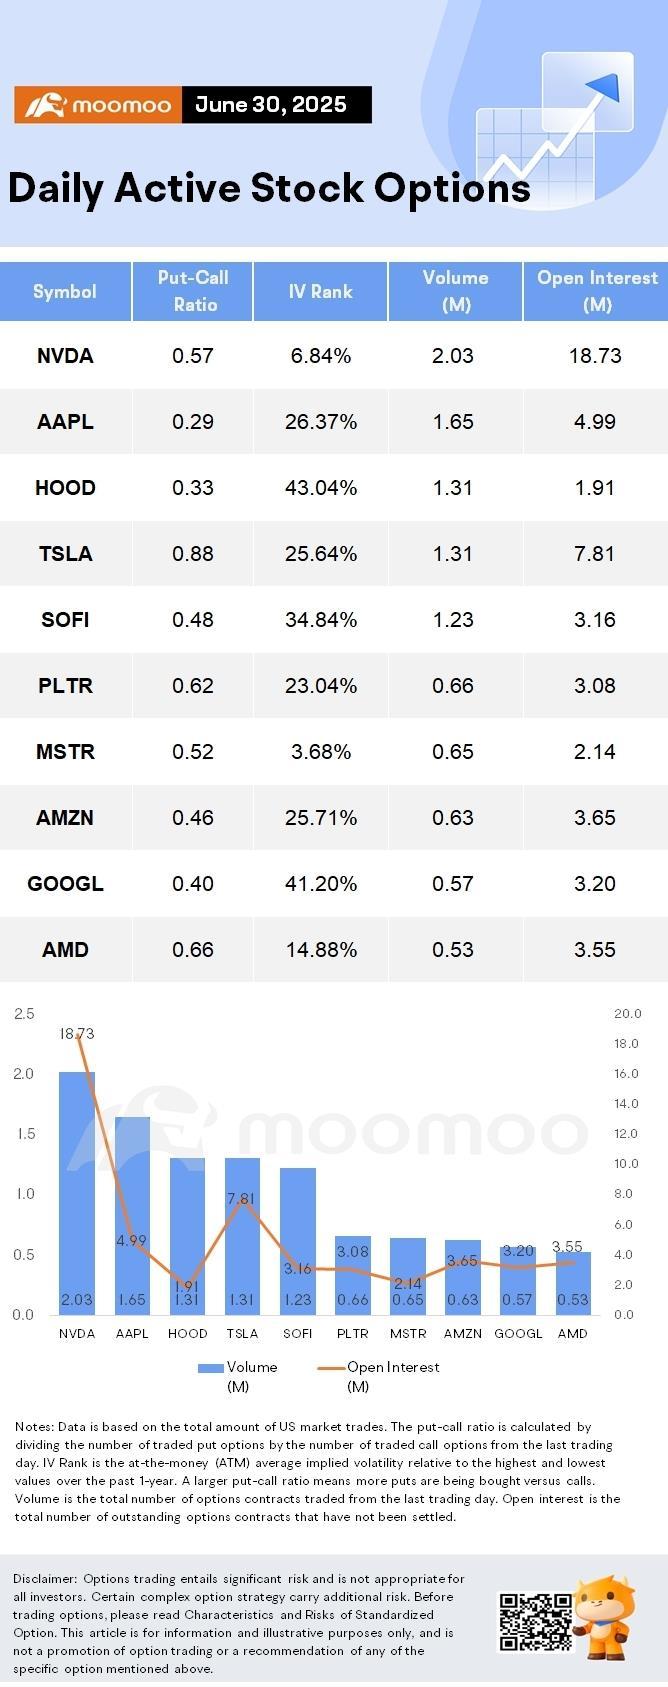Click the June 30, 2025 date label
The image size is (668, 1687).
coord(271,105)
